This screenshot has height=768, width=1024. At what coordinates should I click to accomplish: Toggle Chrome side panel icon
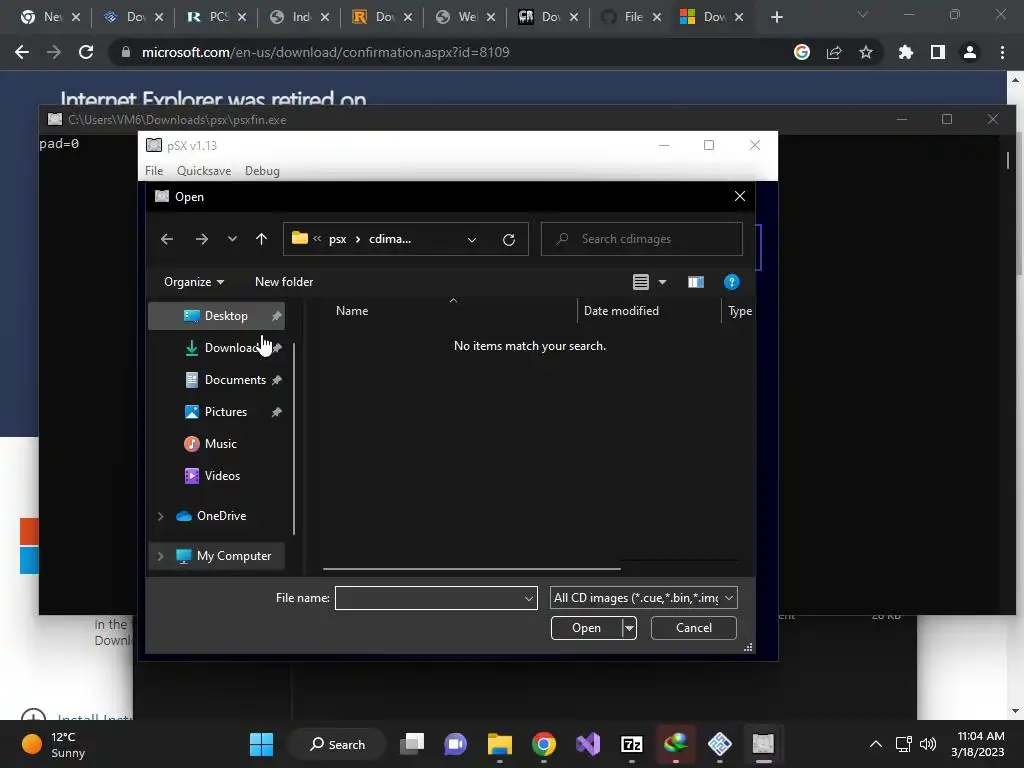point(938,52)
